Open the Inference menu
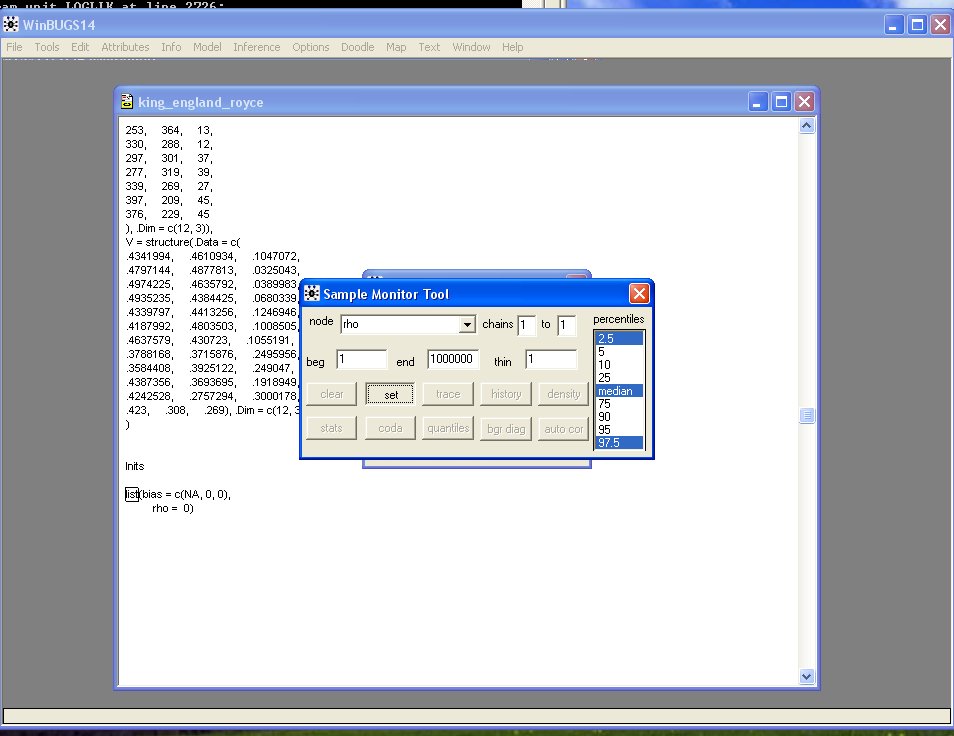Viewport: 954px width, 736px height. [x=257, y=47]
